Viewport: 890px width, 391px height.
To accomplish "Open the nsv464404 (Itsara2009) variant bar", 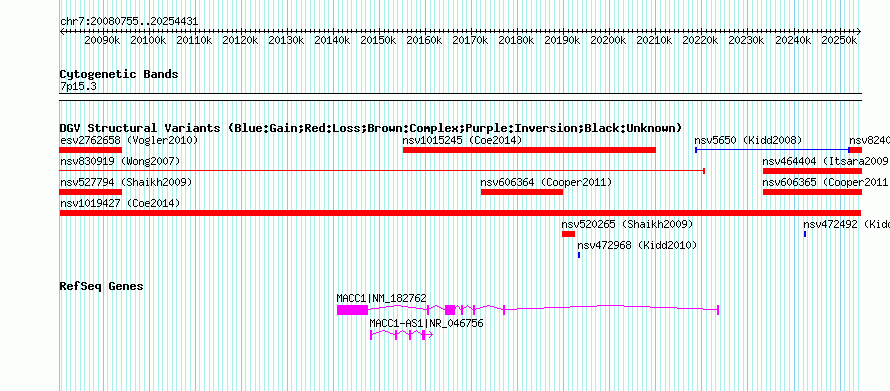I will point(812,171).
